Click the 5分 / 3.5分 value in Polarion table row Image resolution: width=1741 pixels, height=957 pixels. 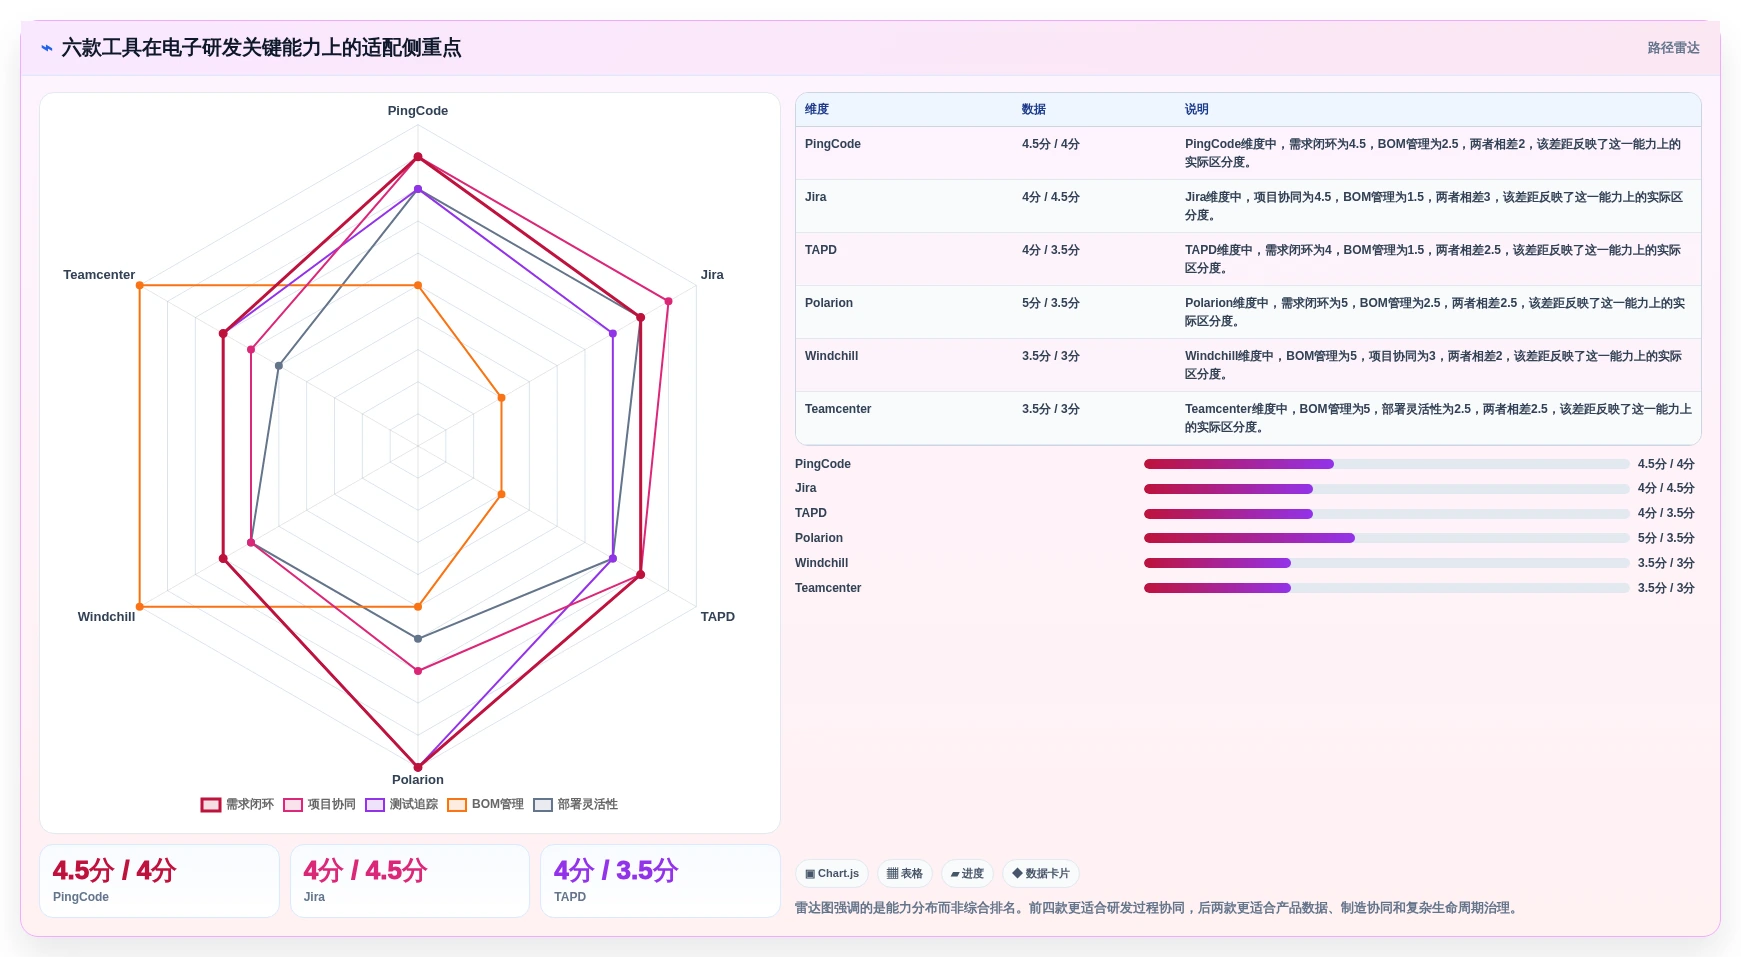(x=1051, y=303)
